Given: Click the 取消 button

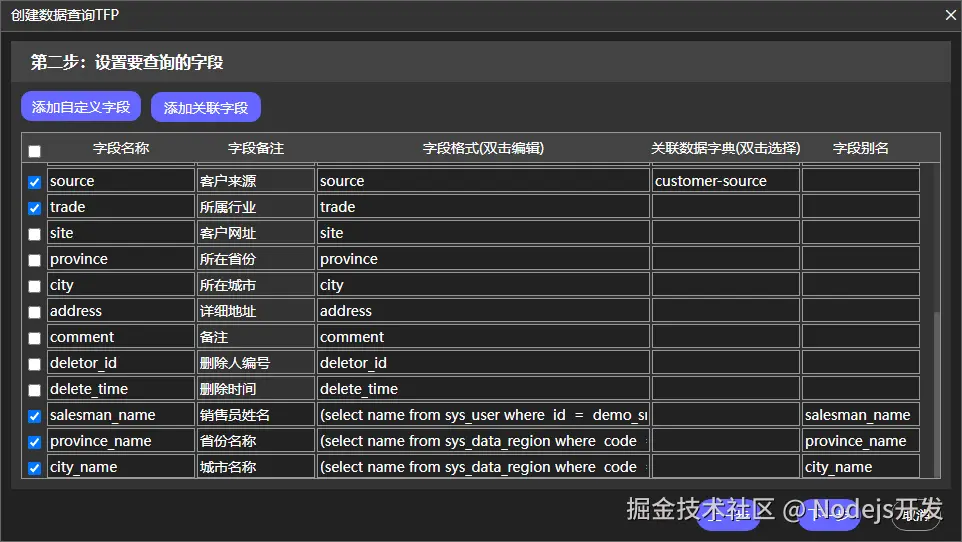Looking at the screenshot, I should [917, 514].
